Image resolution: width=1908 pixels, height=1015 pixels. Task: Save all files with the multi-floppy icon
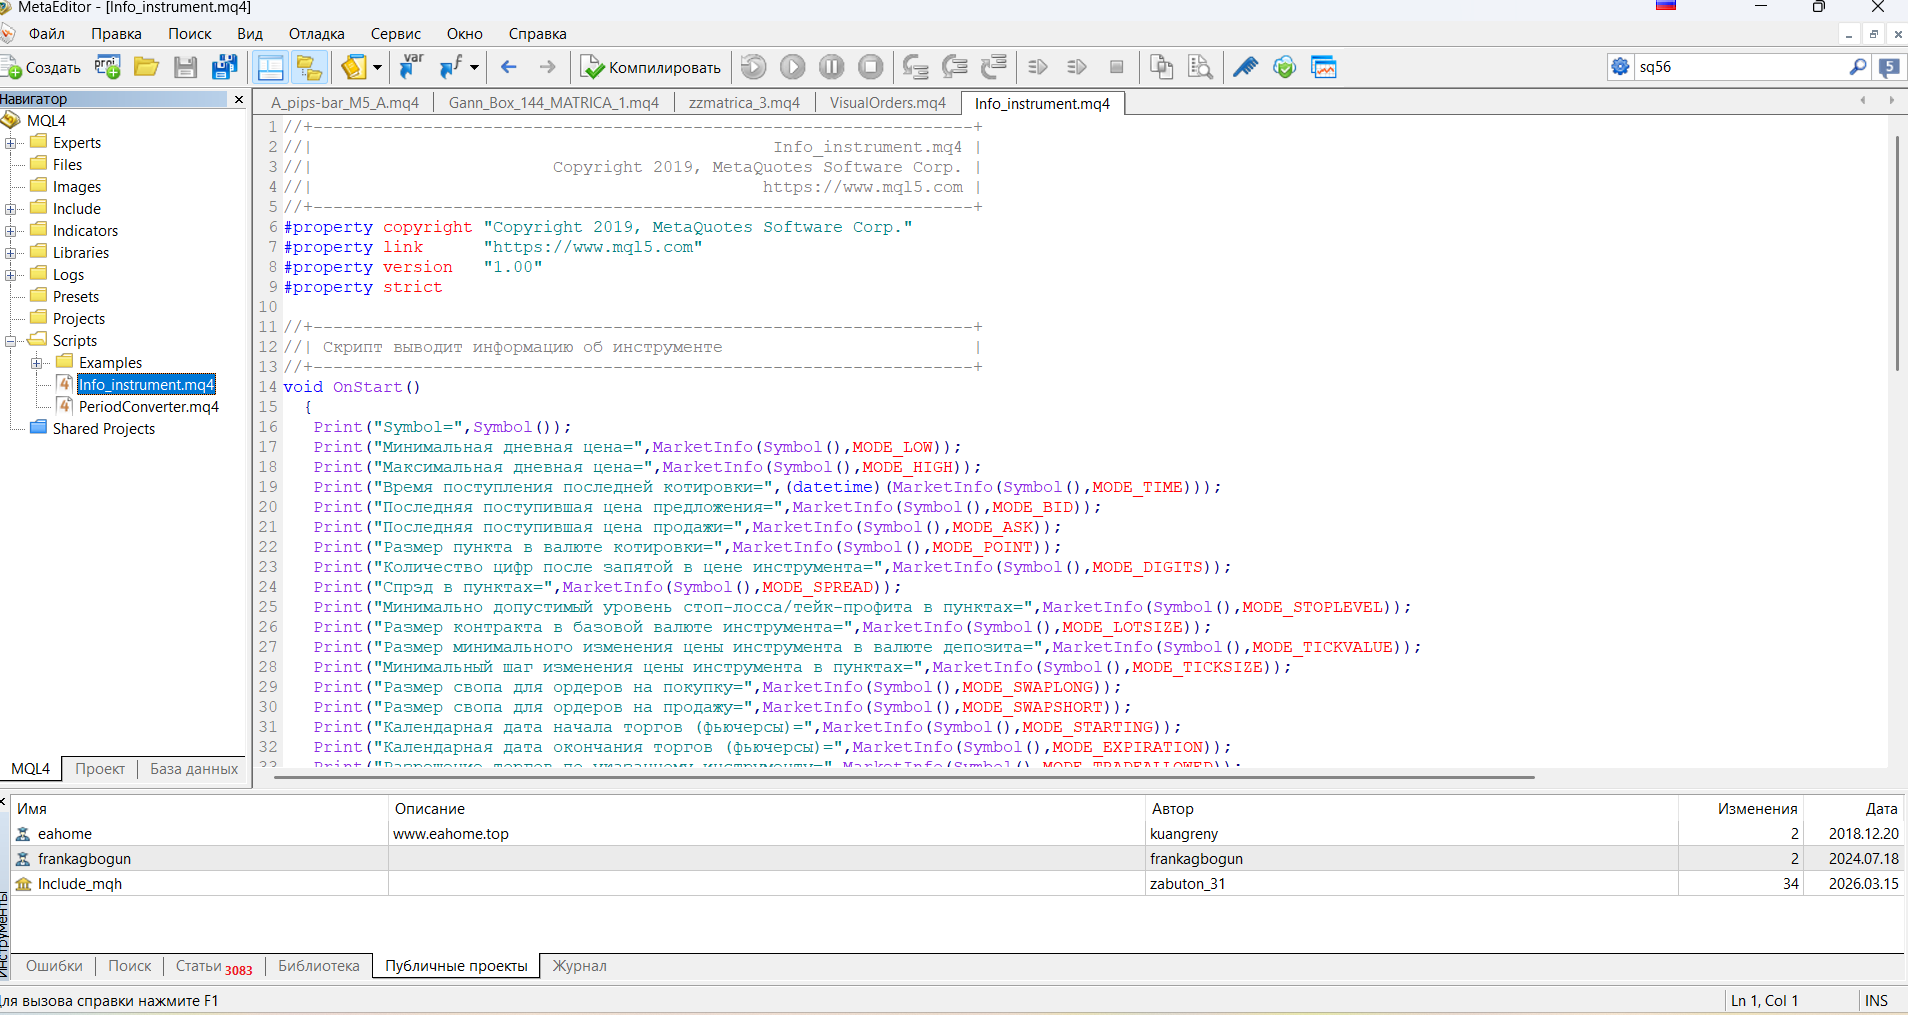click(225, 67)
